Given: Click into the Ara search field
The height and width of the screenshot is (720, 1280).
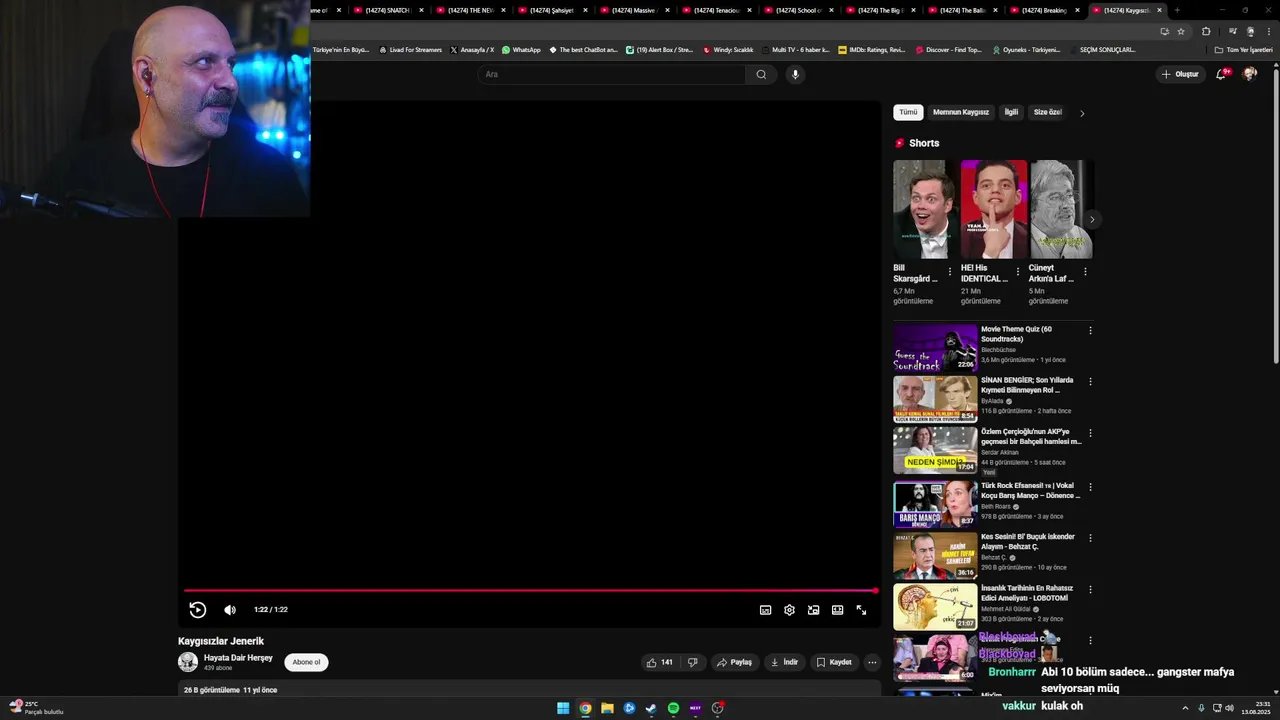Looking at the screenshot, I should point(612,74).
